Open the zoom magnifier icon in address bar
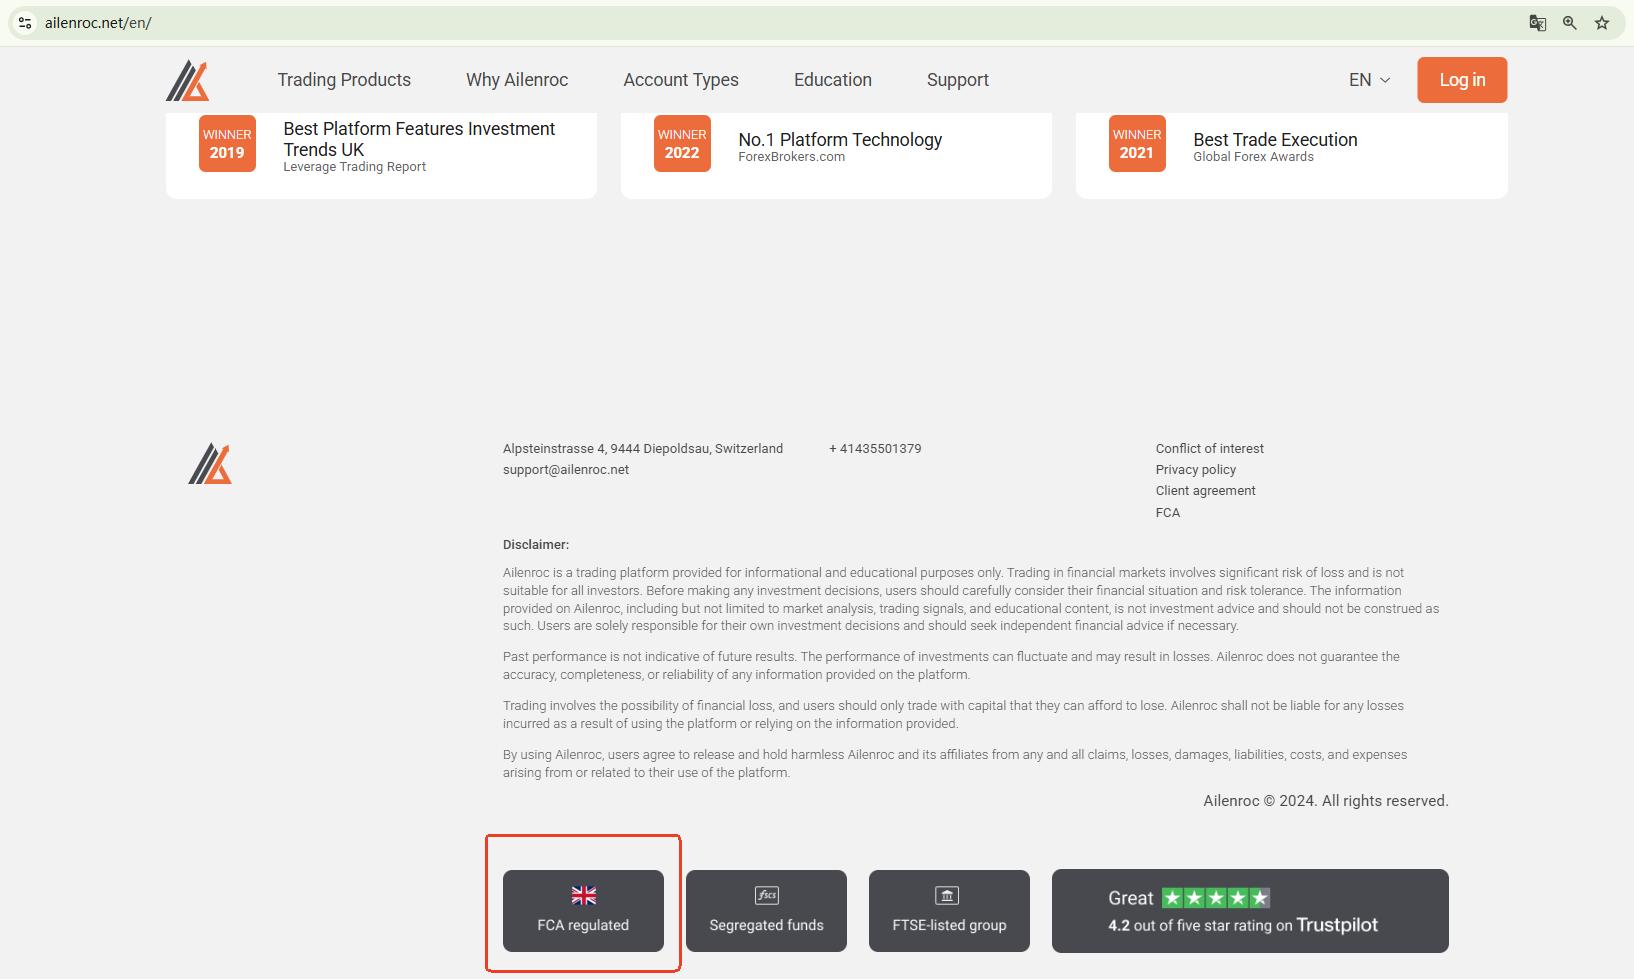 click(1570, 23)
